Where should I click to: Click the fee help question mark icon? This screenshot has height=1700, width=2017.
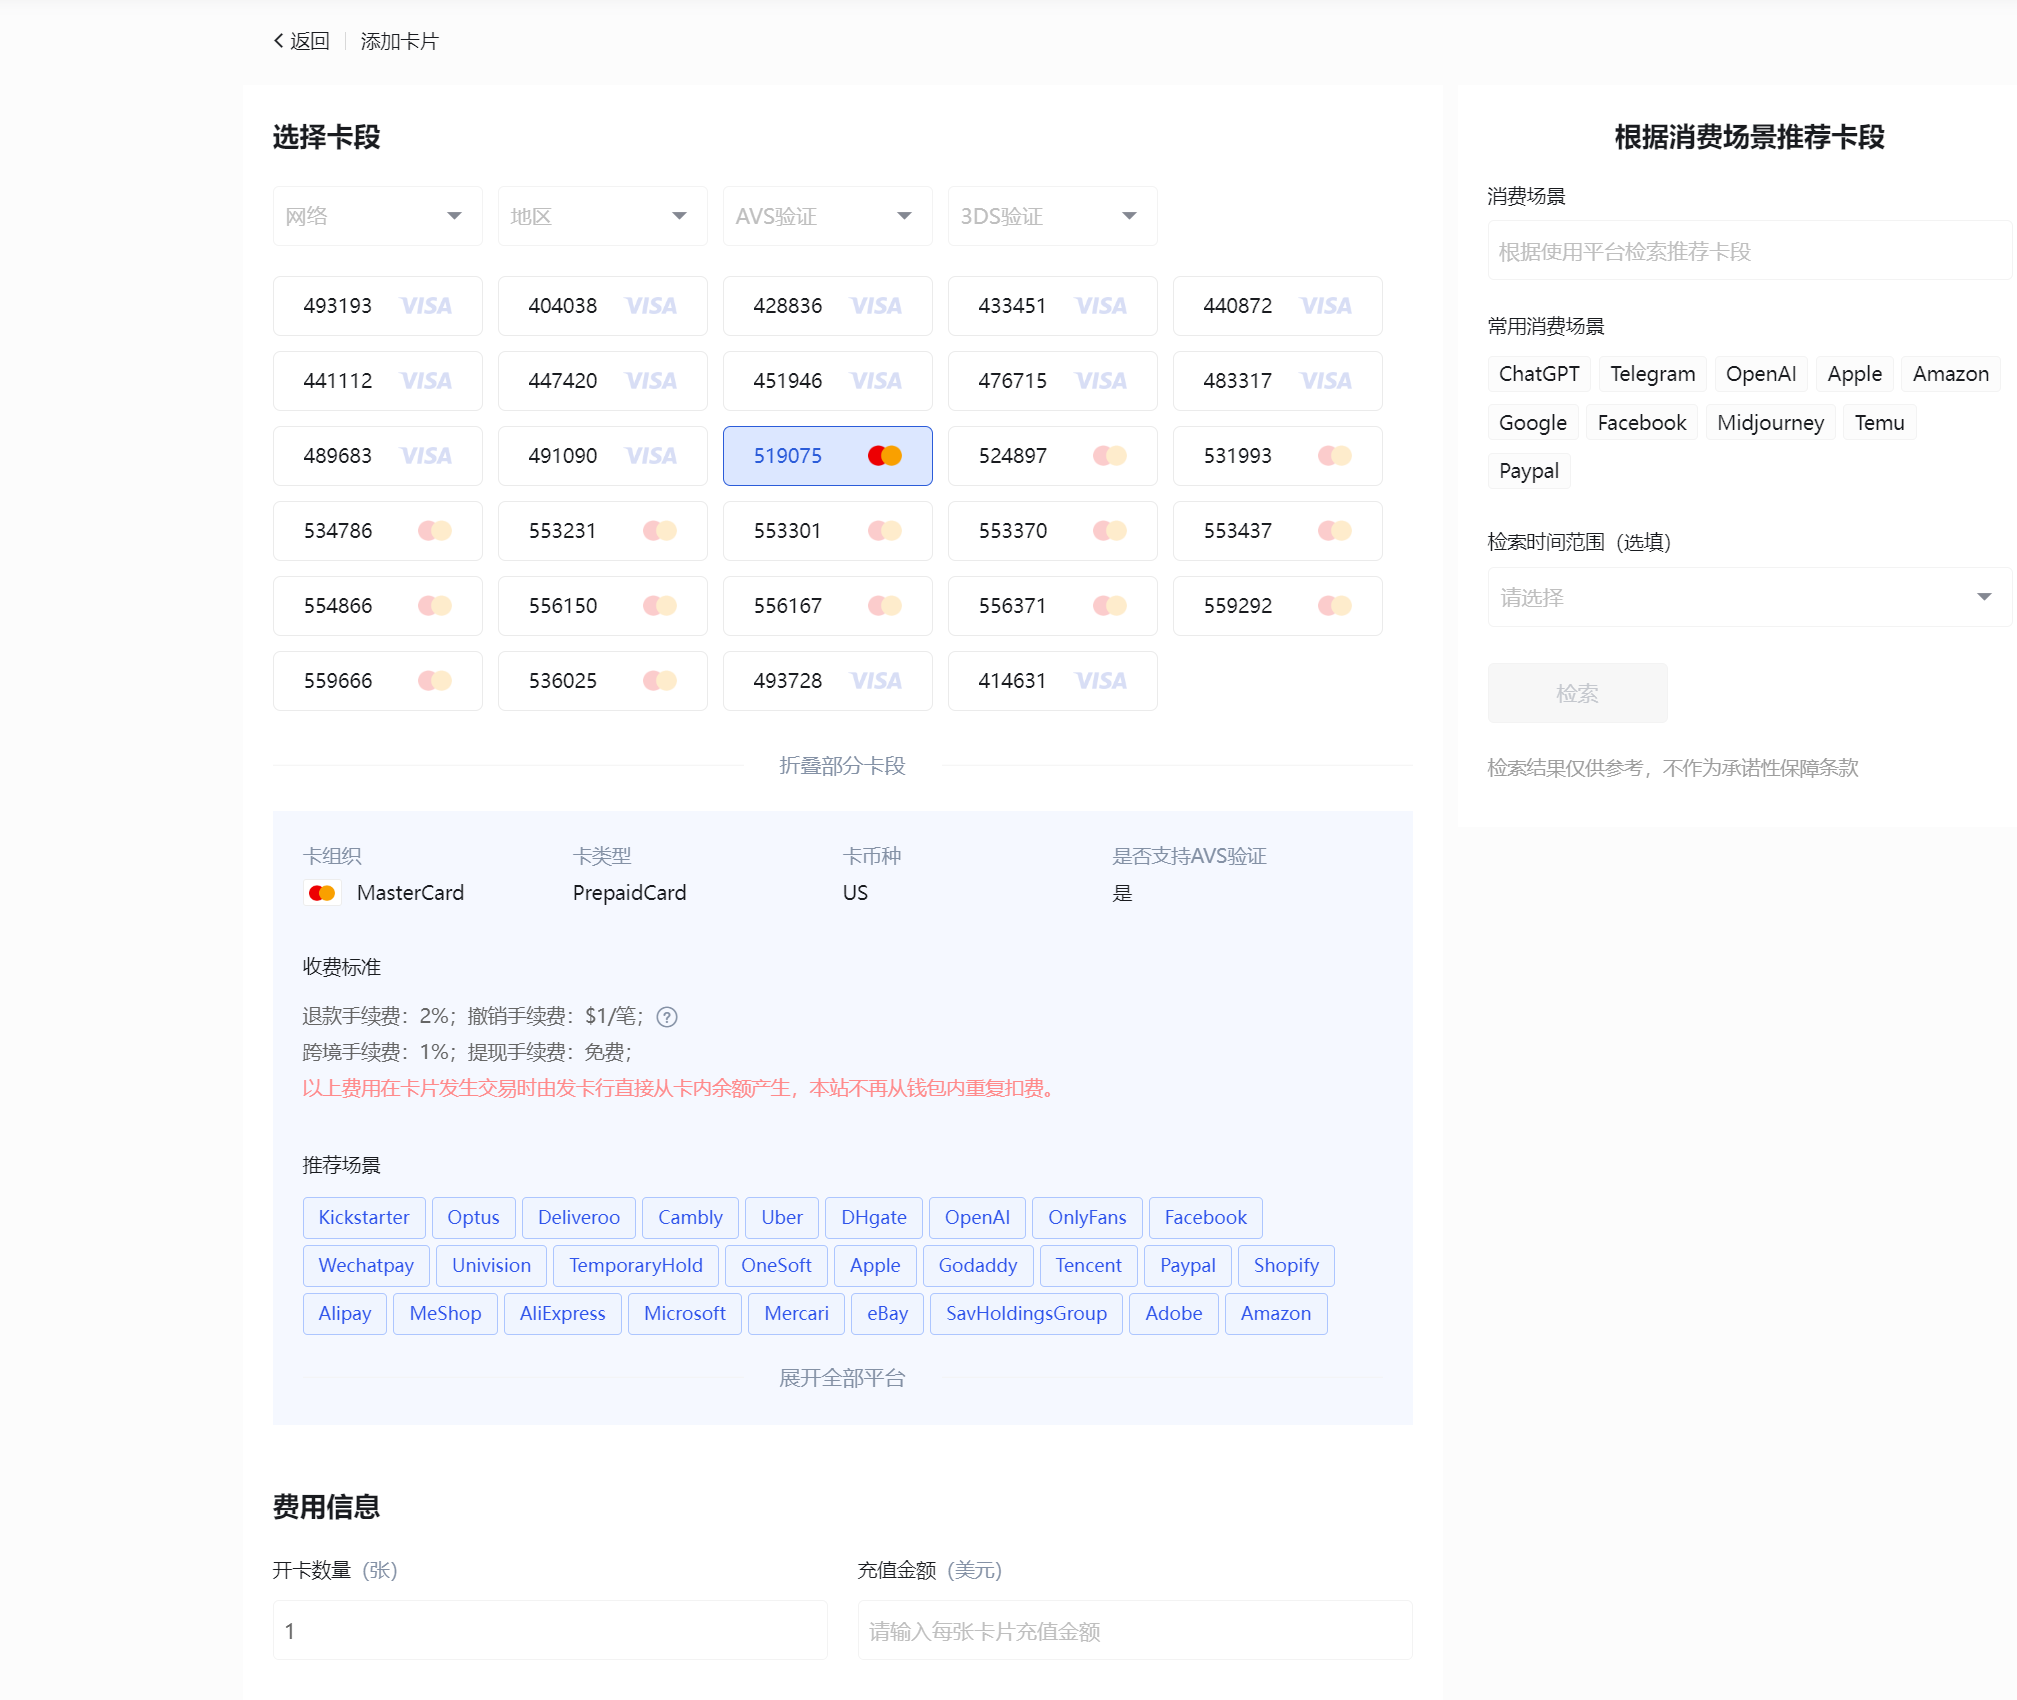pyautogui.click(x=667, y=1017)
